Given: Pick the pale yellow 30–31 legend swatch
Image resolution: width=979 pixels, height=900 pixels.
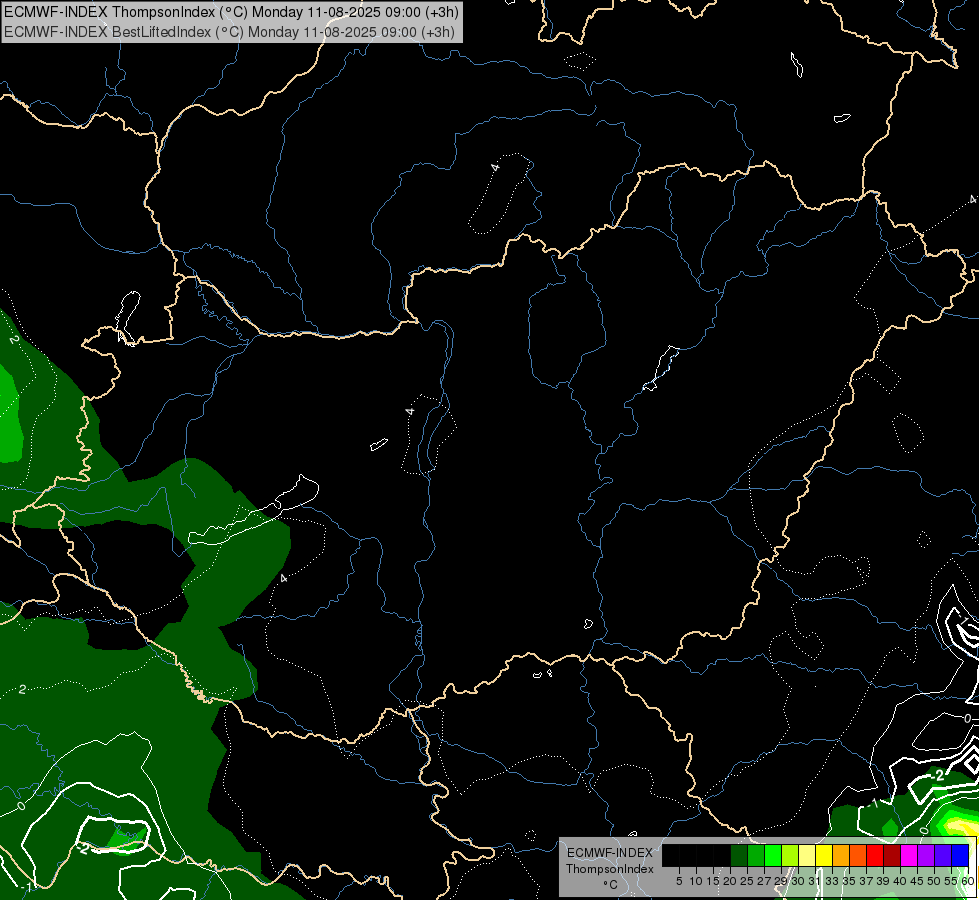Looking at the screenshot, I should coord(807,856).
